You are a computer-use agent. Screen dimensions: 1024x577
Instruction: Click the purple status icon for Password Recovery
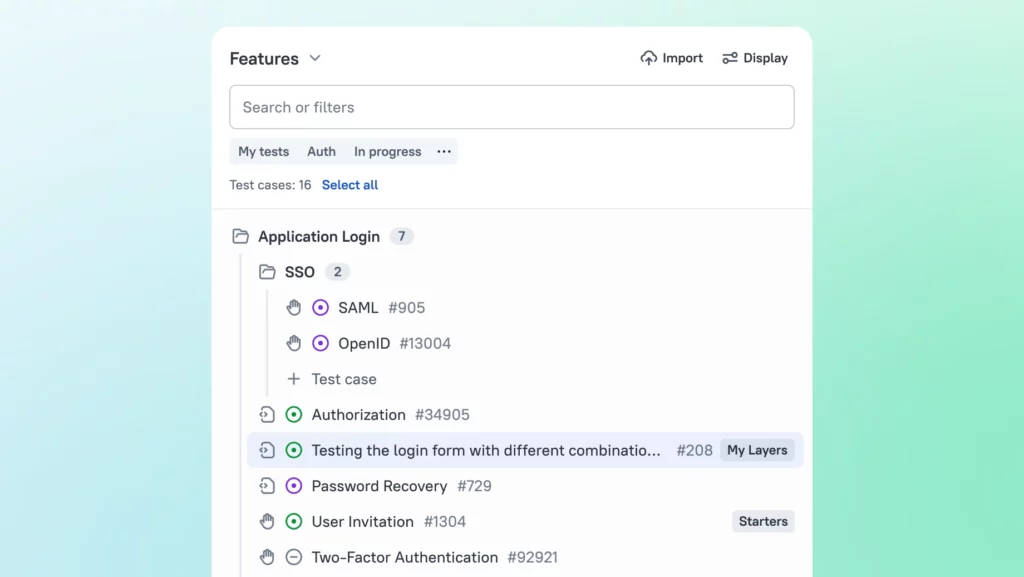pos(294,486)
